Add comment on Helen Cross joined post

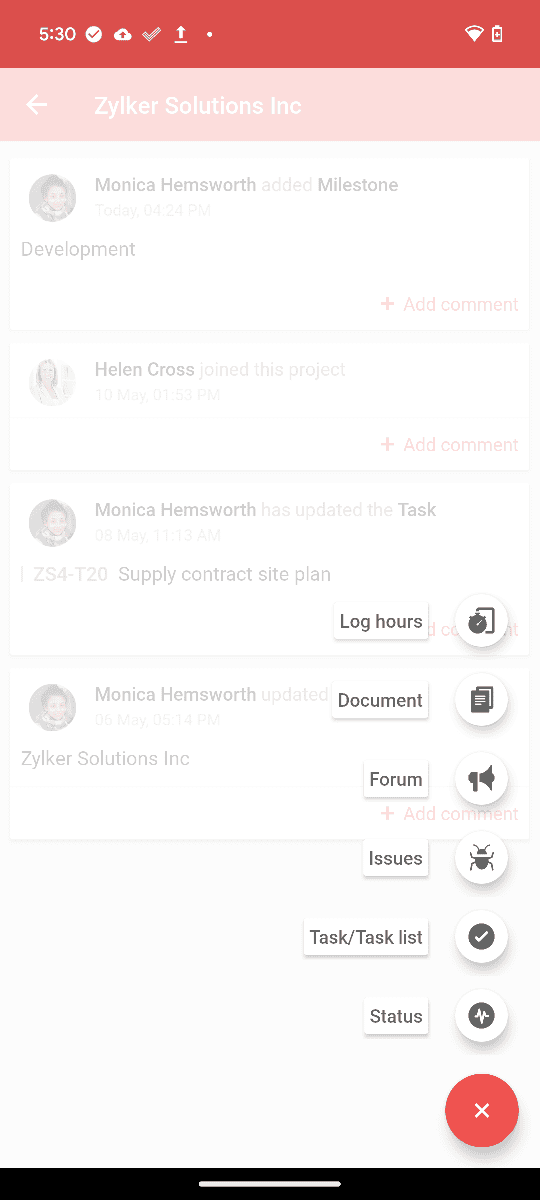coord(450,444)
